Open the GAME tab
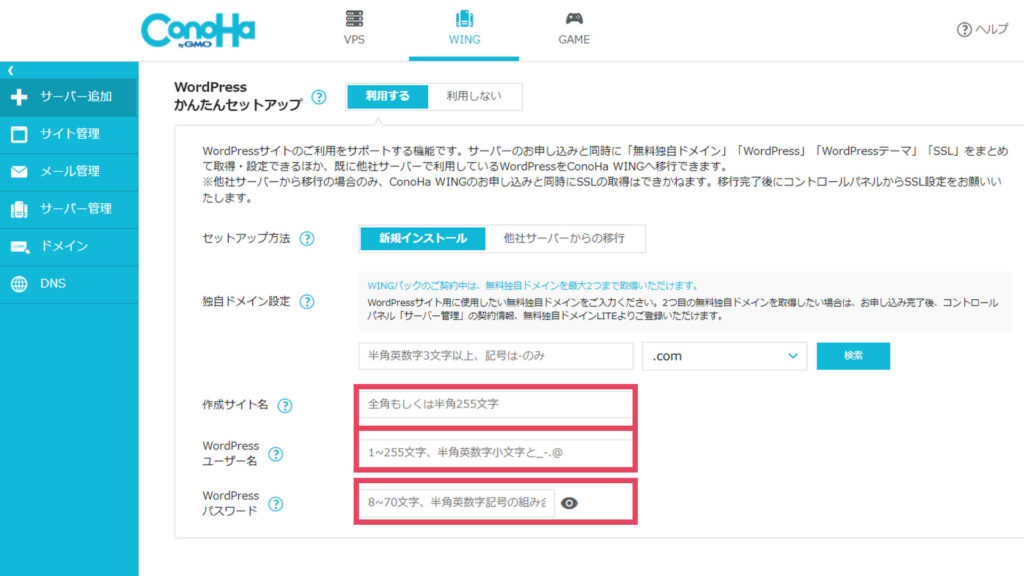 pyautogui.click(x=574, y=29)
